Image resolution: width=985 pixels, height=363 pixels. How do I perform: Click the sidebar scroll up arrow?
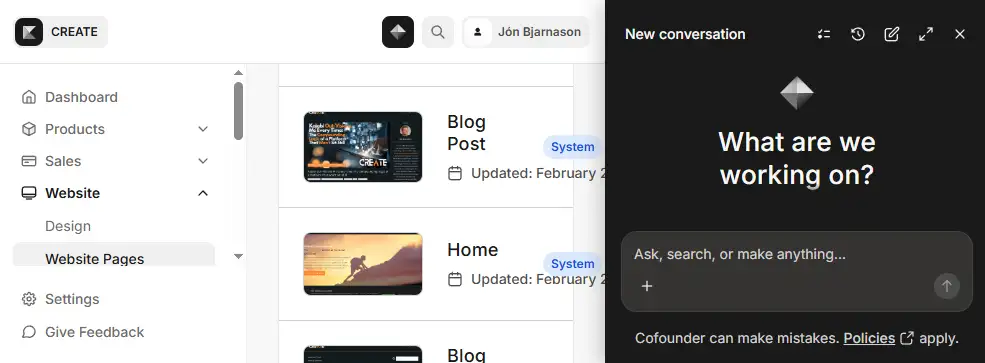point(238,73)
